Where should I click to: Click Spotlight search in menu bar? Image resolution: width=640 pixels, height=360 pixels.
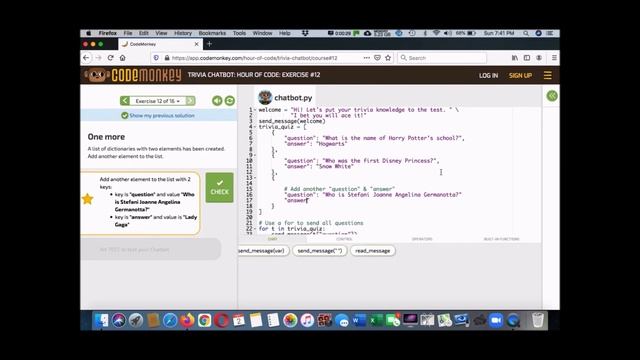coord(526,33)
